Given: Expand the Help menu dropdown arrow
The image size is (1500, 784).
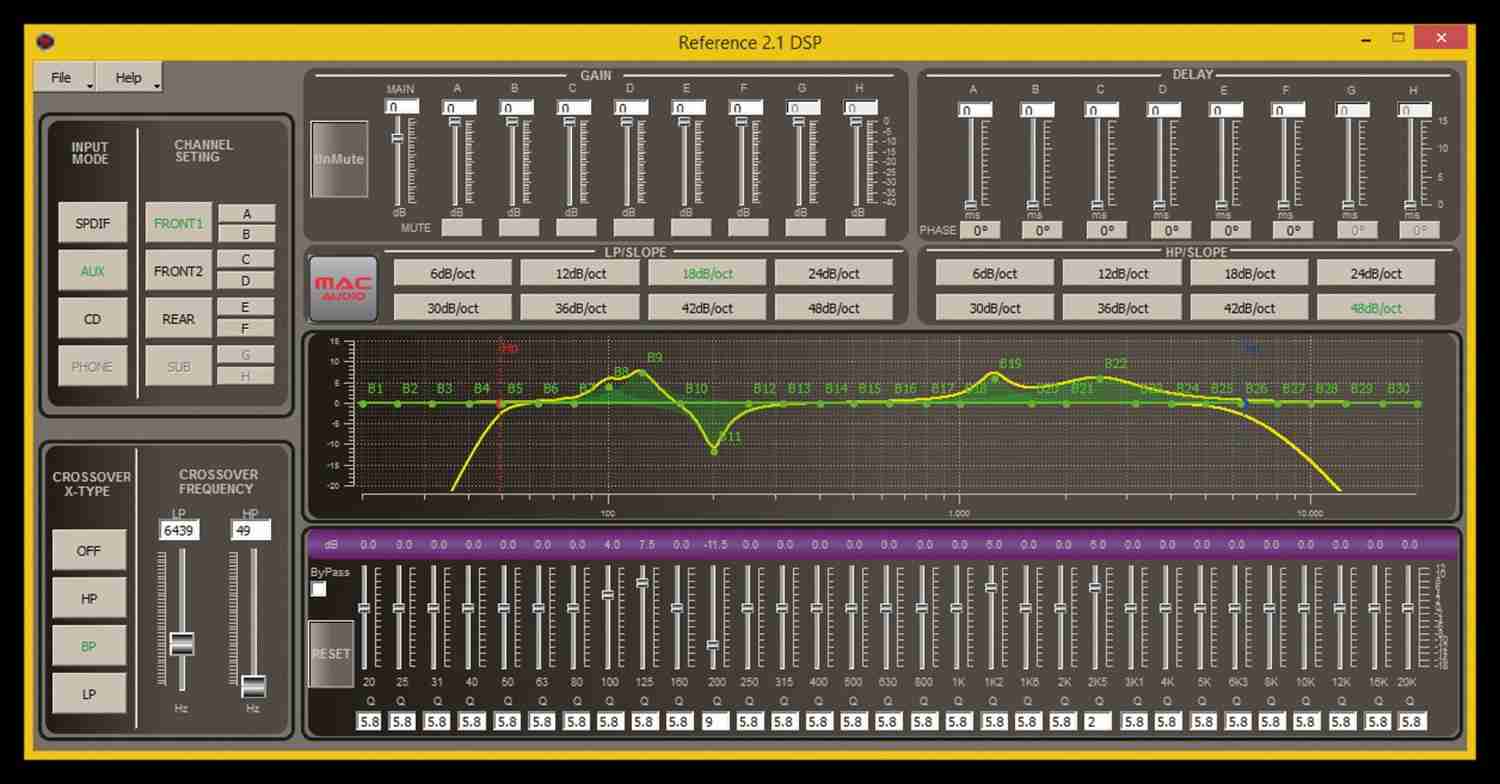Looking at the screenshot, I should pos(156,87).
